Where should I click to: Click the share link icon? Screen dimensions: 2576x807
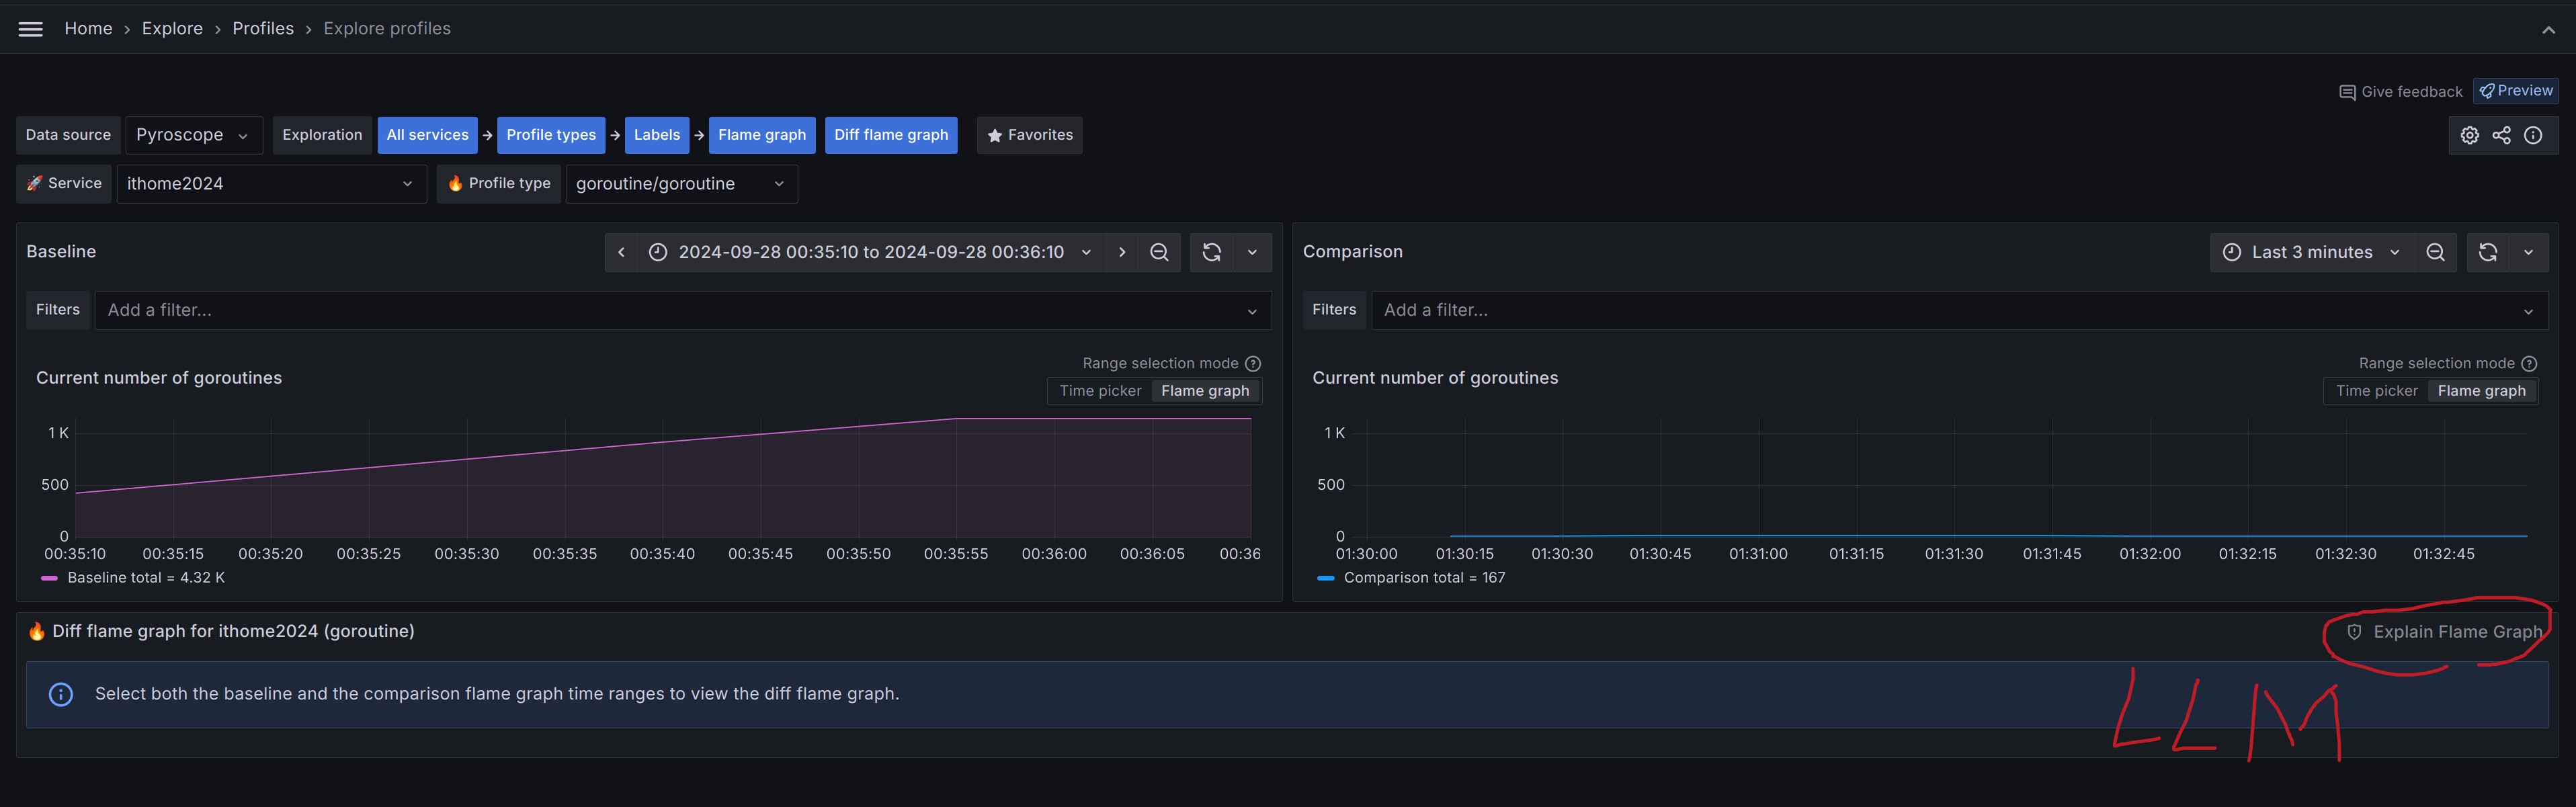tap(2501, 135)
